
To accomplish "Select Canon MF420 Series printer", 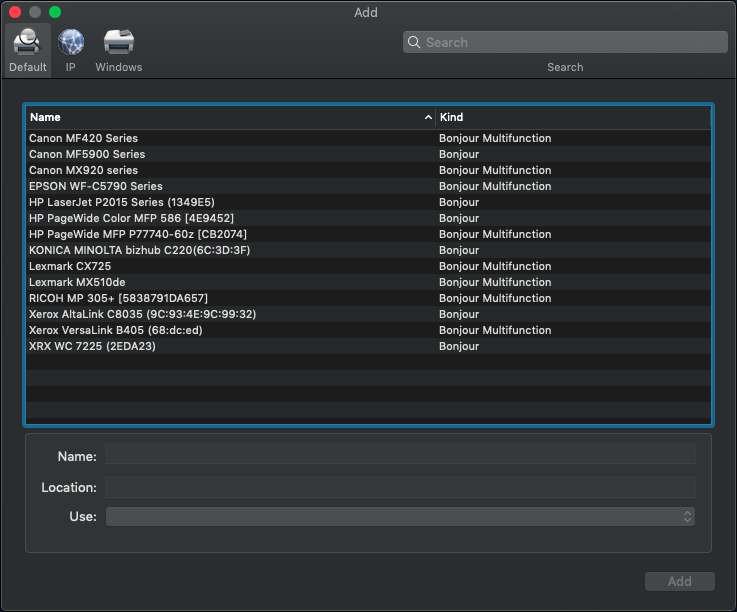I will [x=368, y=138].
